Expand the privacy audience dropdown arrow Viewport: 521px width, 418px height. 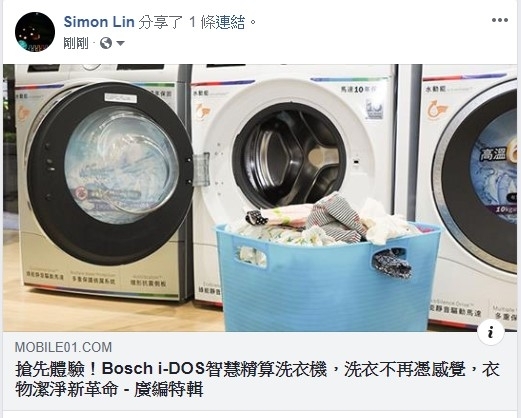coord(120,43)
